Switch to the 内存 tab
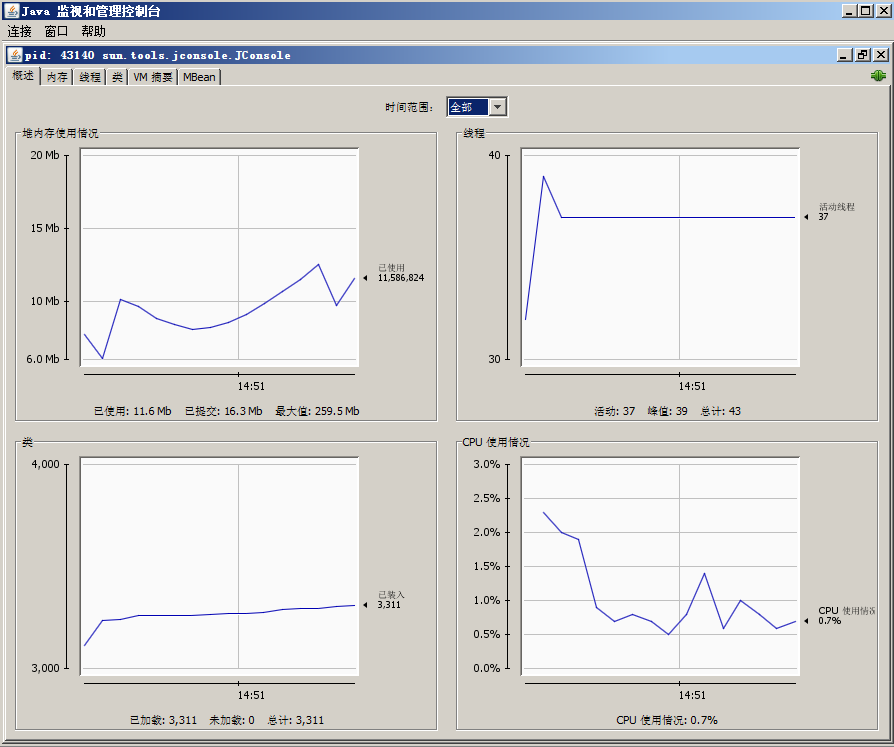 [57, 77]
